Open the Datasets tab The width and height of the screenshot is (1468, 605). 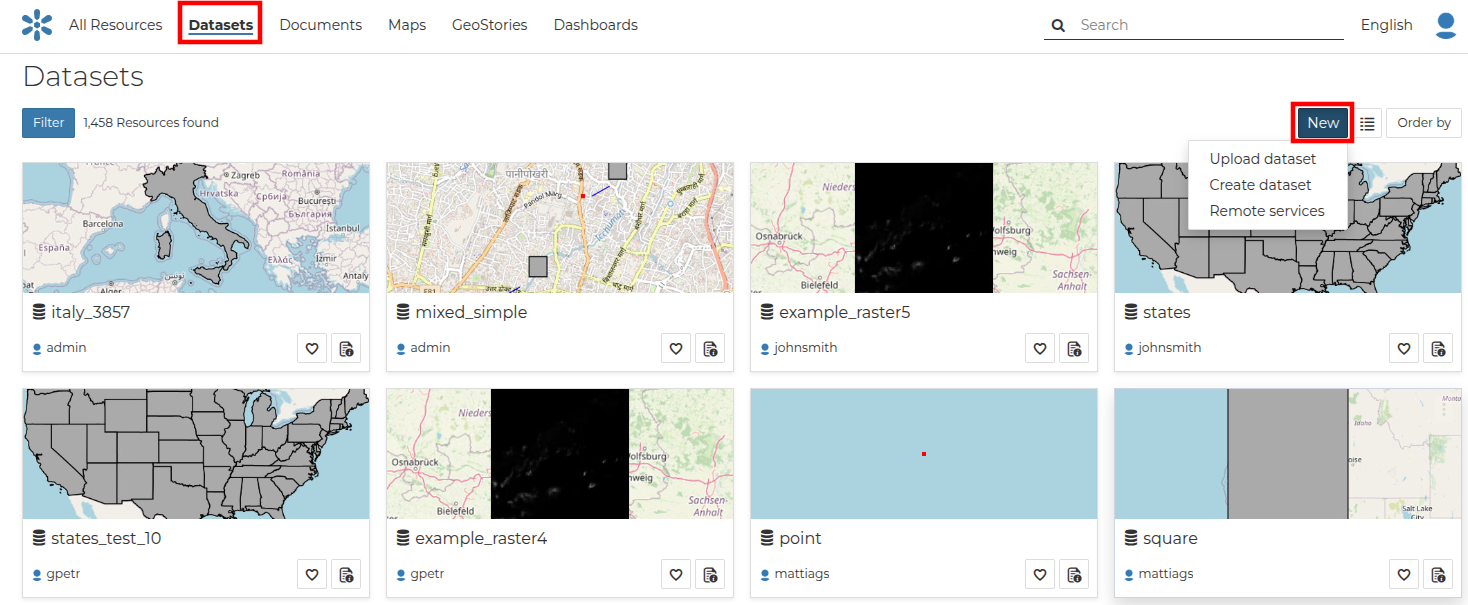221,25
